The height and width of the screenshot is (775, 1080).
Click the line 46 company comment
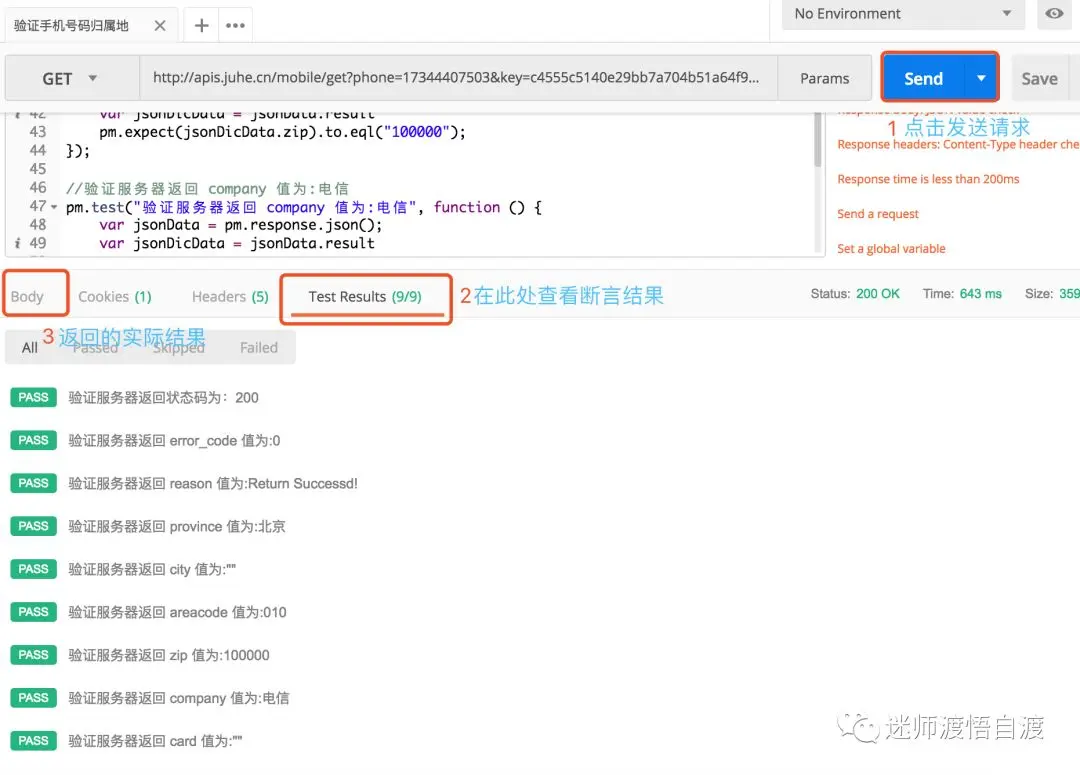coord(207,189)
